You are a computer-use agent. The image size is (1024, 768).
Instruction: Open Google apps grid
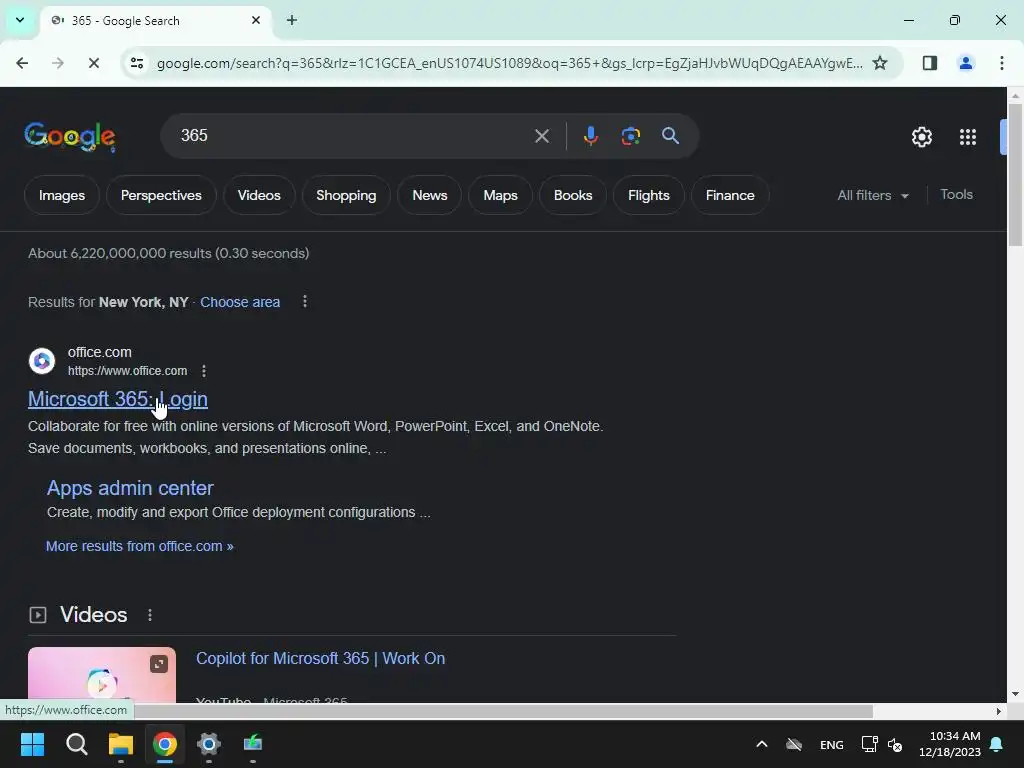coord(968,137)
